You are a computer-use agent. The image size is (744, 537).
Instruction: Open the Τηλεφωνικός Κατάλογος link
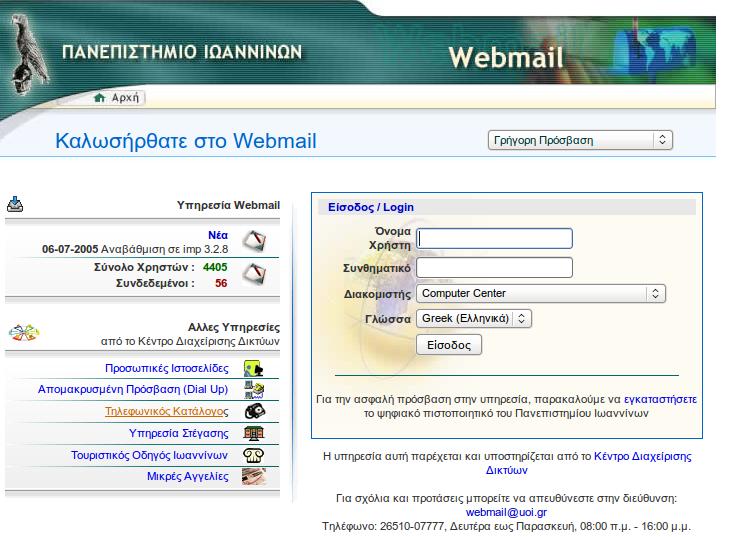167,411
